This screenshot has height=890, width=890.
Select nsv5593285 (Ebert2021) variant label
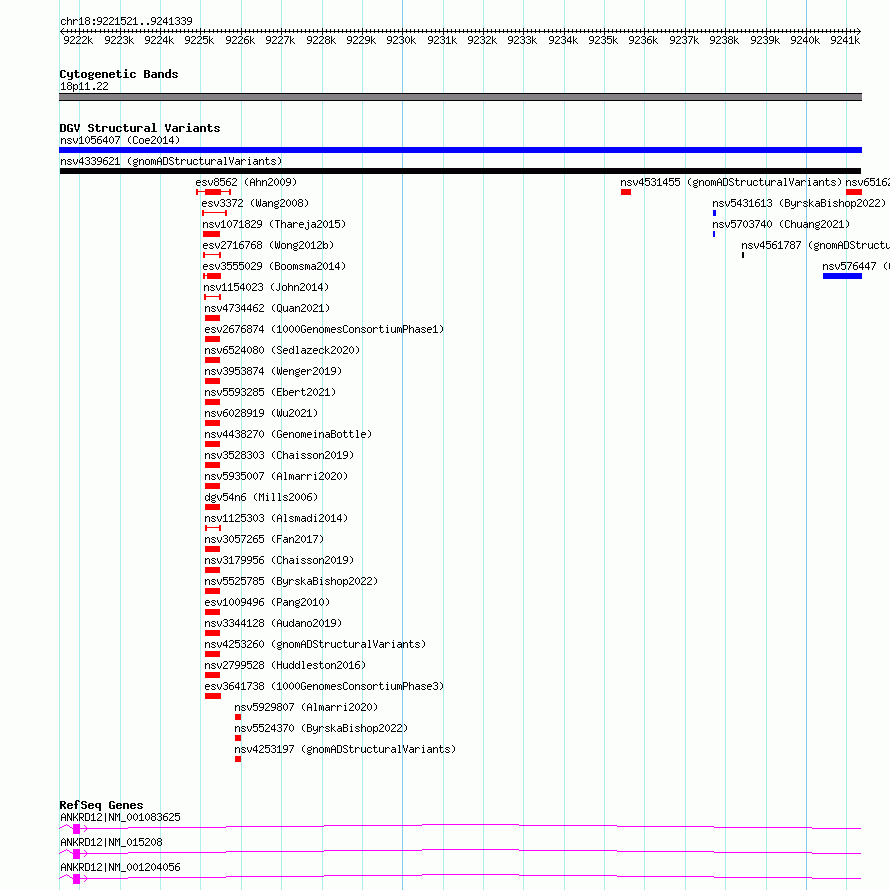[x=270, y=392]
